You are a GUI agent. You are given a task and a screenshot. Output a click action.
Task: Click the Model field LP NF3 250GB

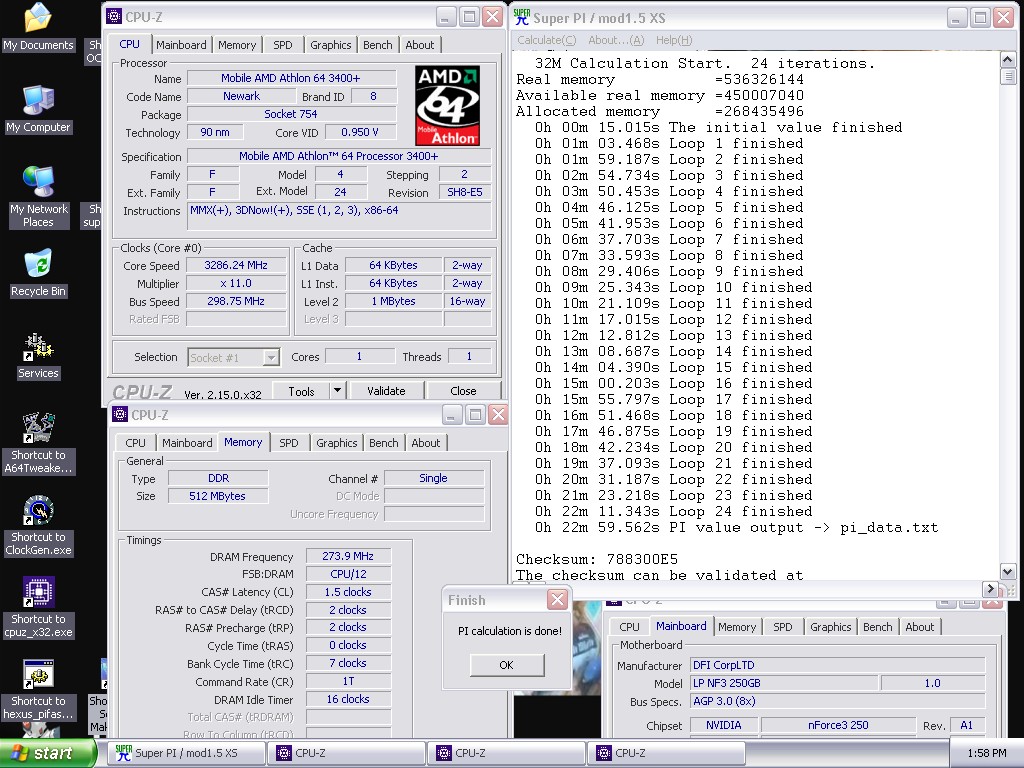tap(784, 683)
